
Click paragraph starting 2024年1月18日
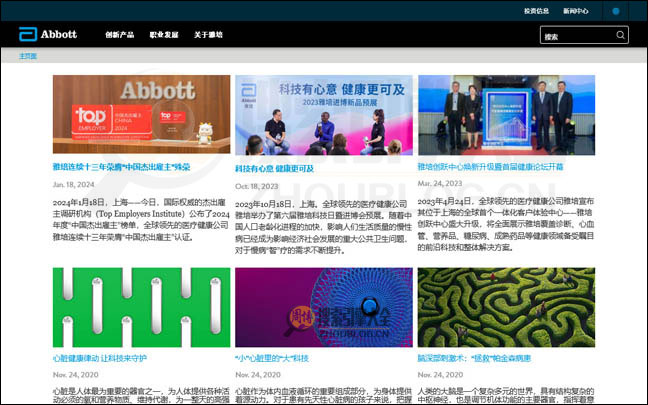pyautogui.click(x=141, y=220)
